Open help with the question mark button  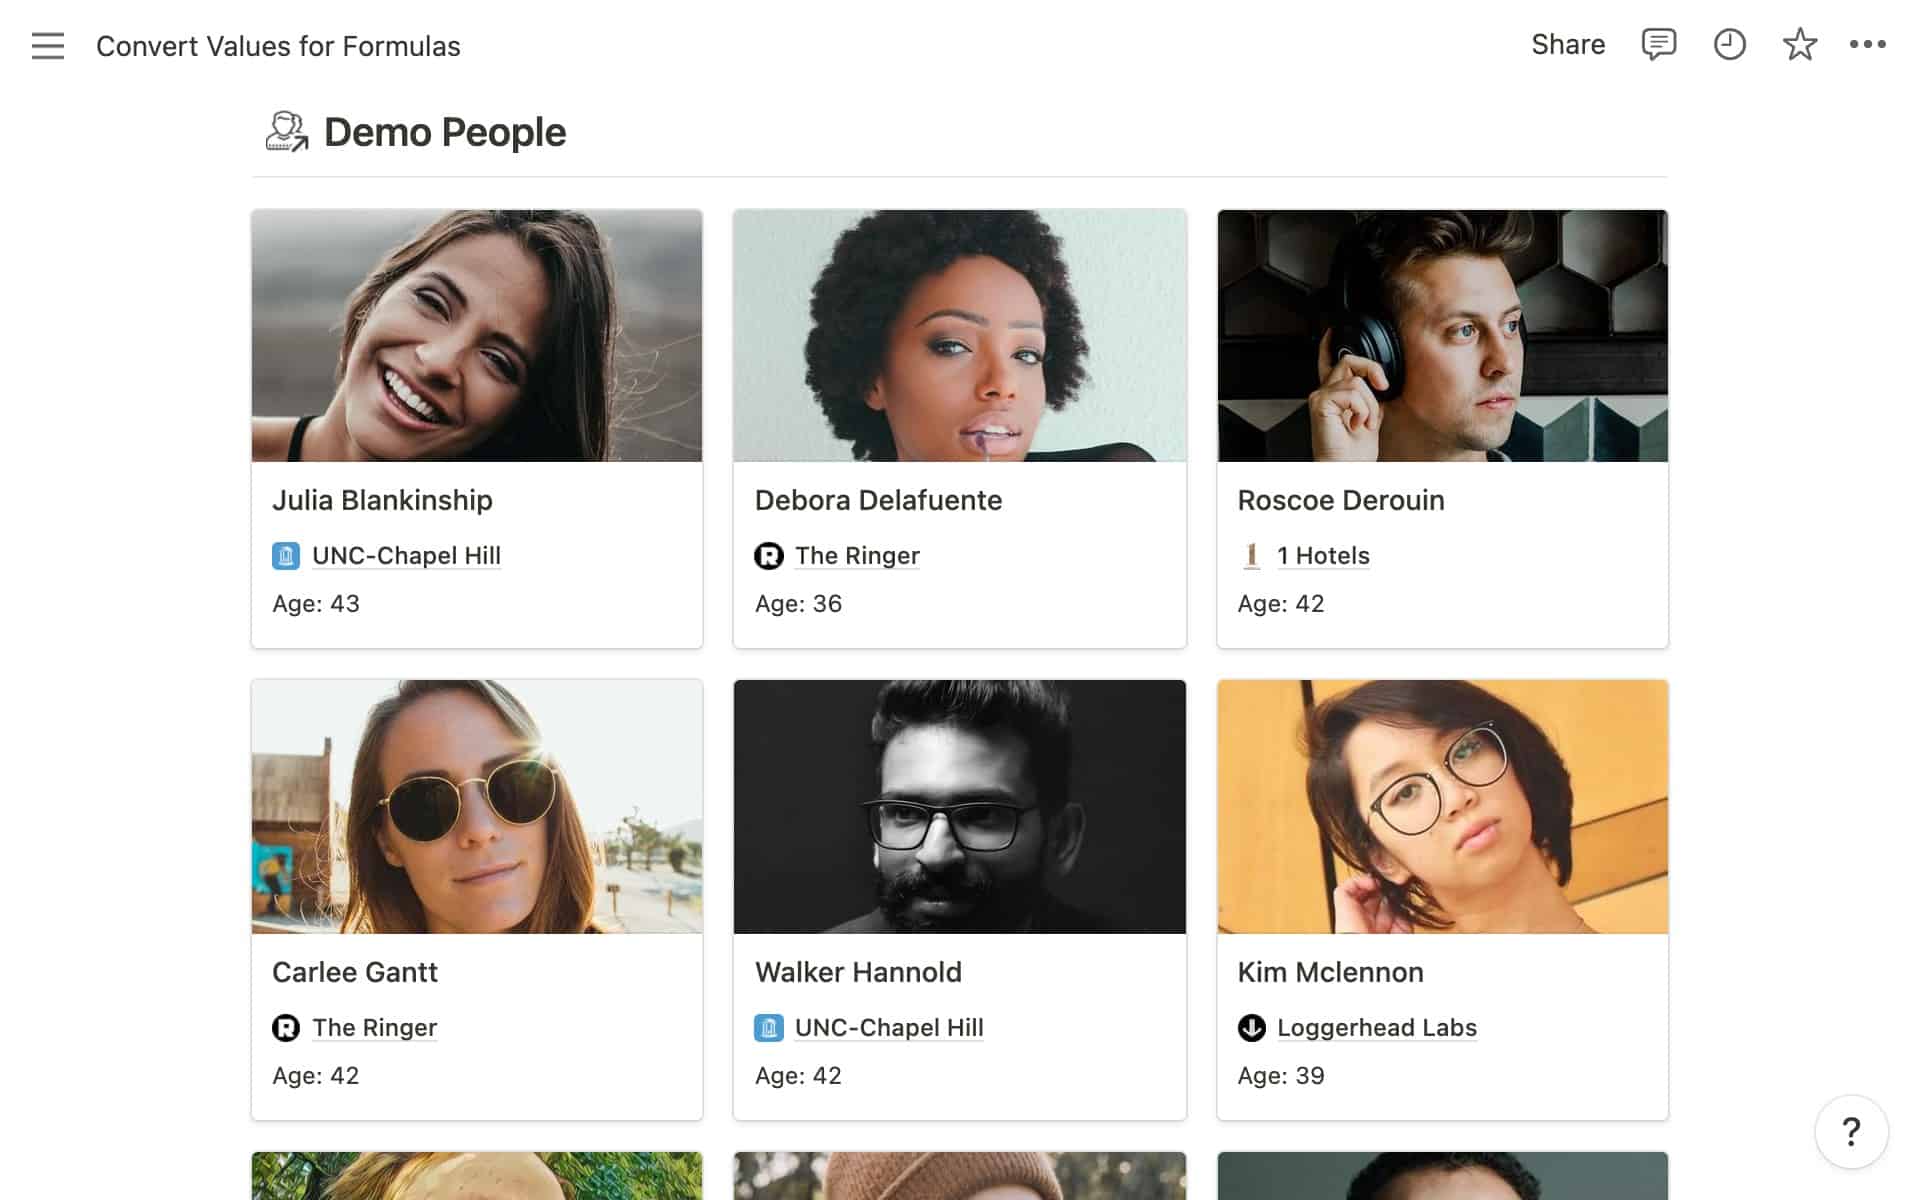[x=1849, y=1133]
